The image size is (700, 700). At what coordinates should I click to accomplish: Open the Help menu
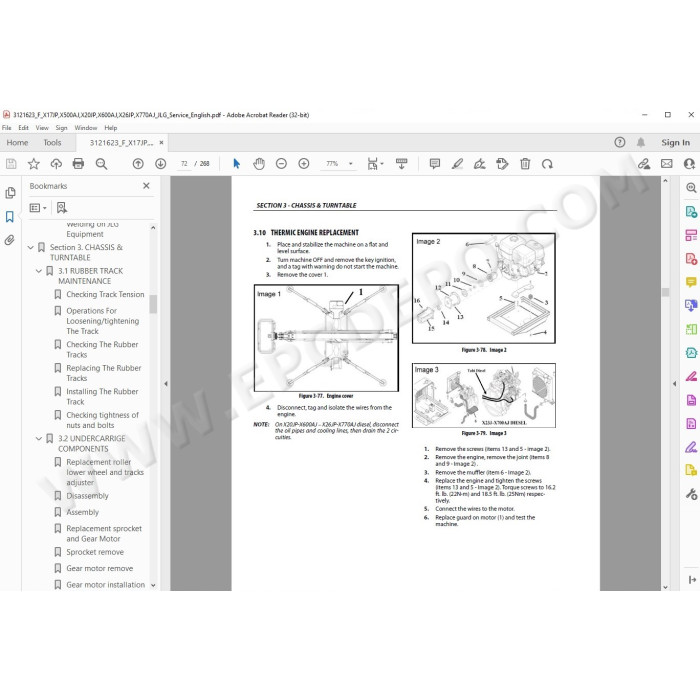click(x=111, y=128)
